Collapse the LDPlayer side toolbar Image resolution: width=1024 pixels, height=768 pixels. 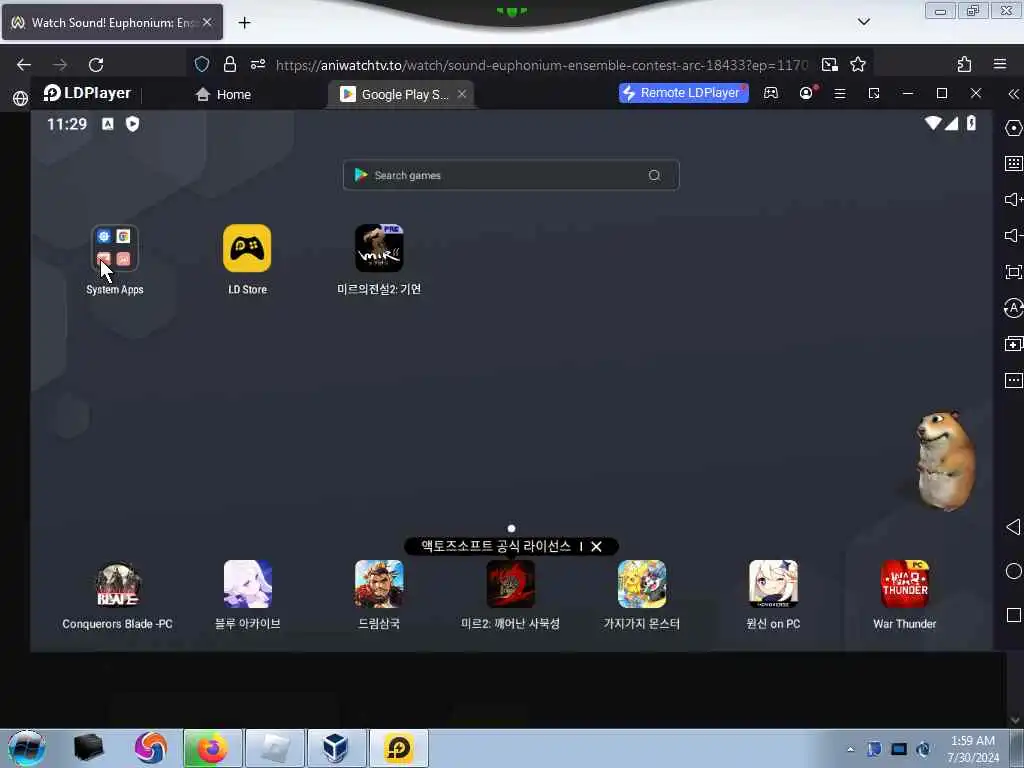(x=1014, y=94)
